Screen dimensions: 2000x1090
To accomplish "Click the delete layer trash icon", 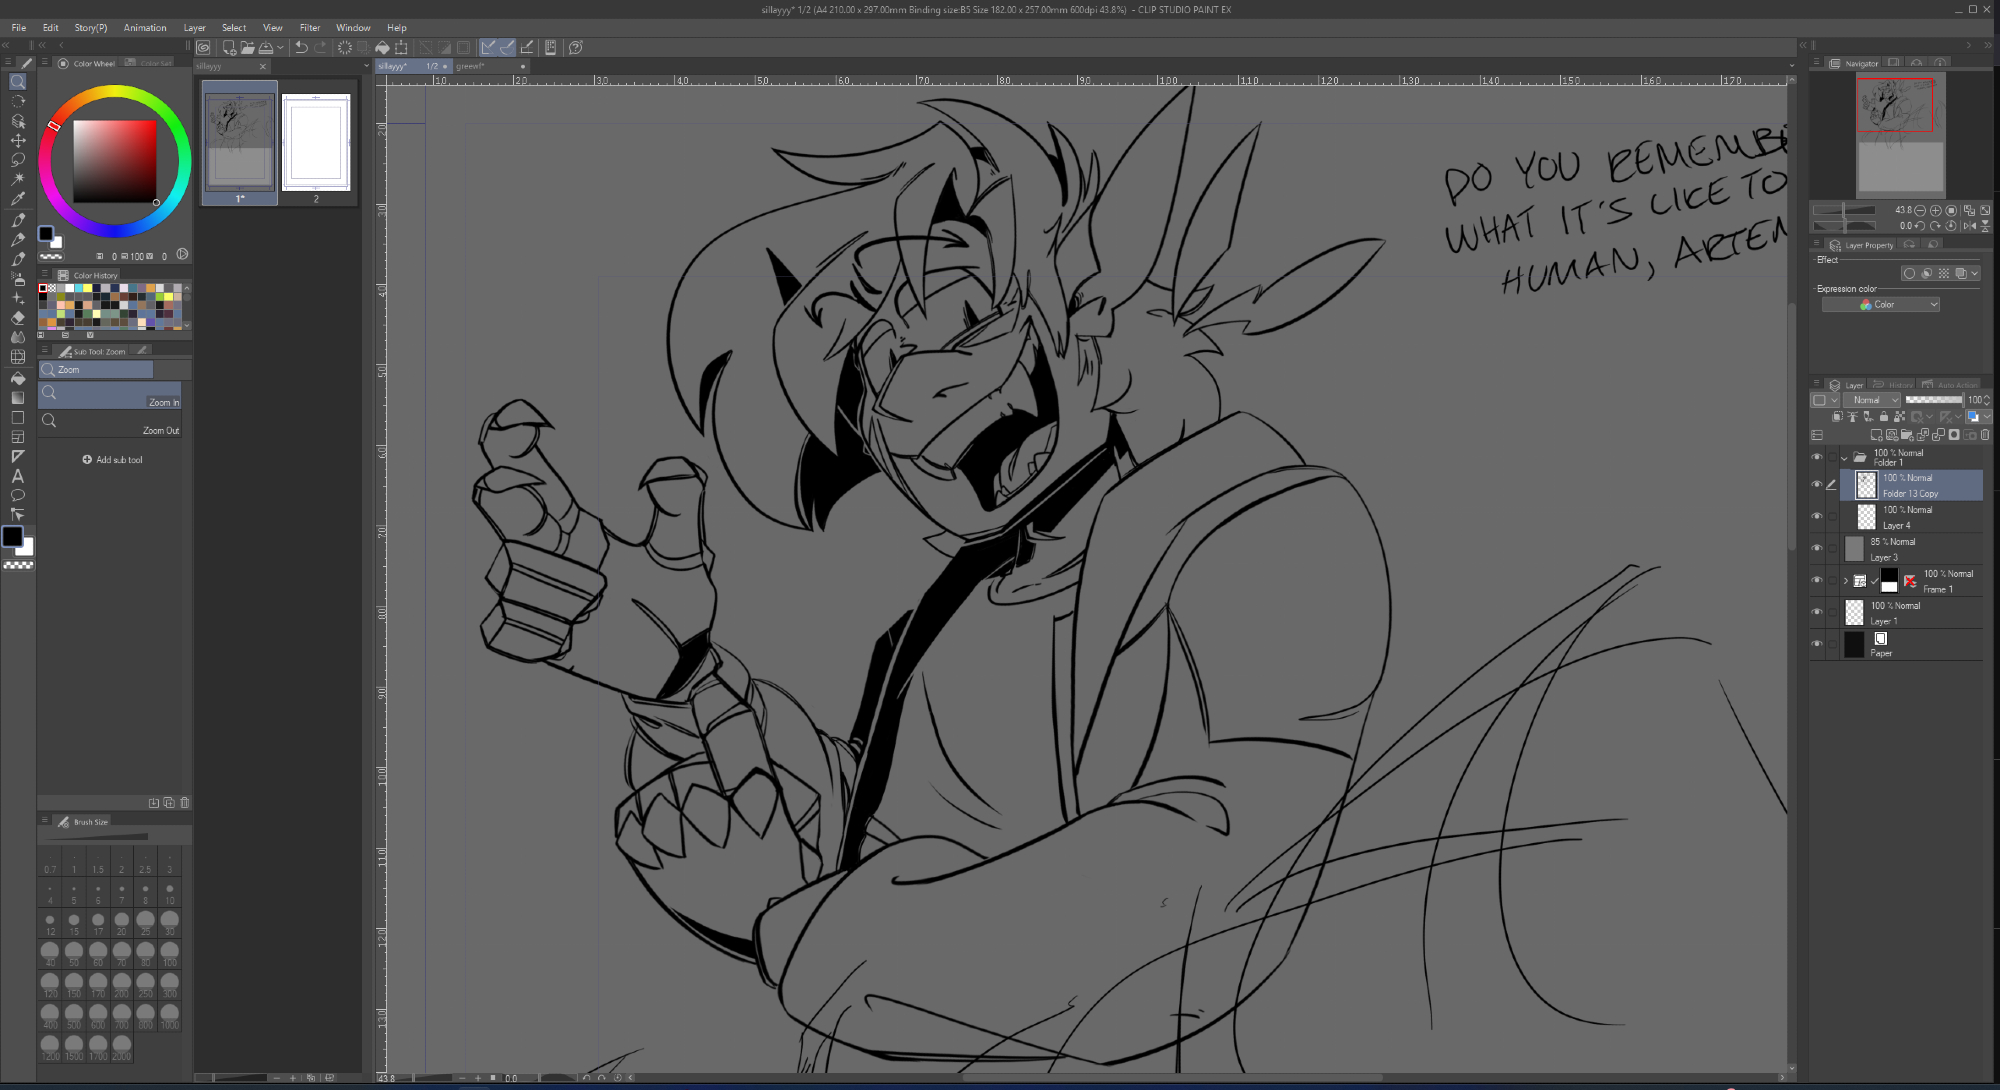I will (1985, 435).
